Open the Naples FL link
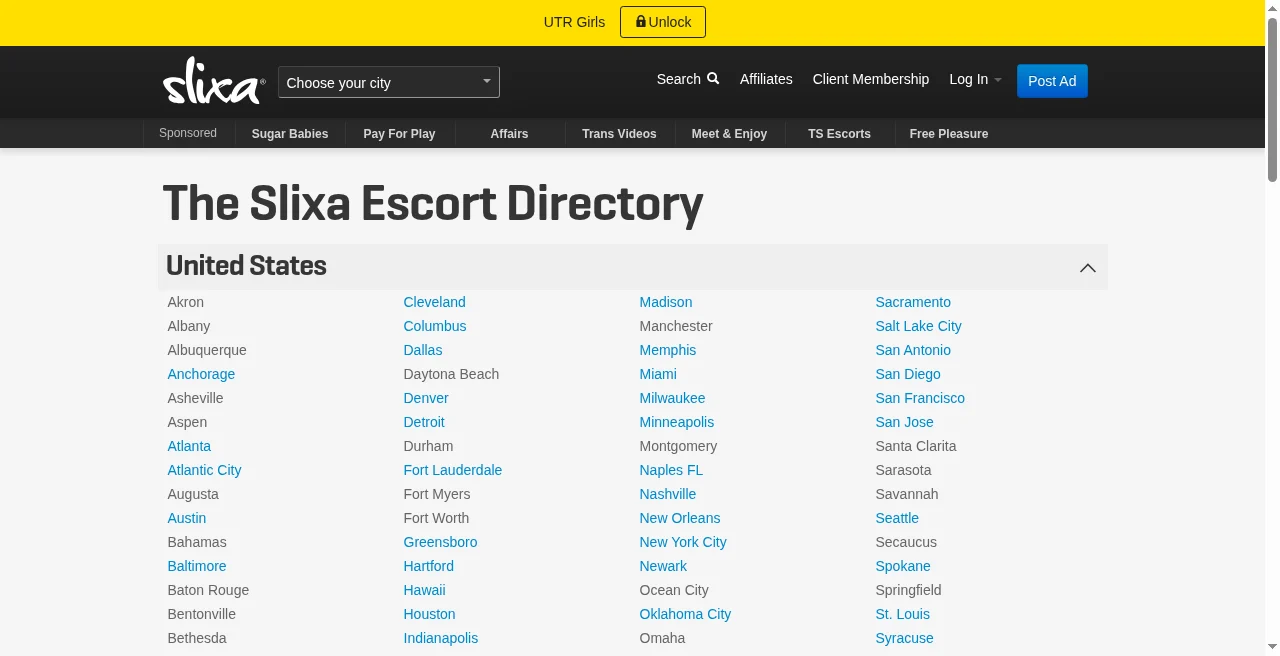 [671, 470]
